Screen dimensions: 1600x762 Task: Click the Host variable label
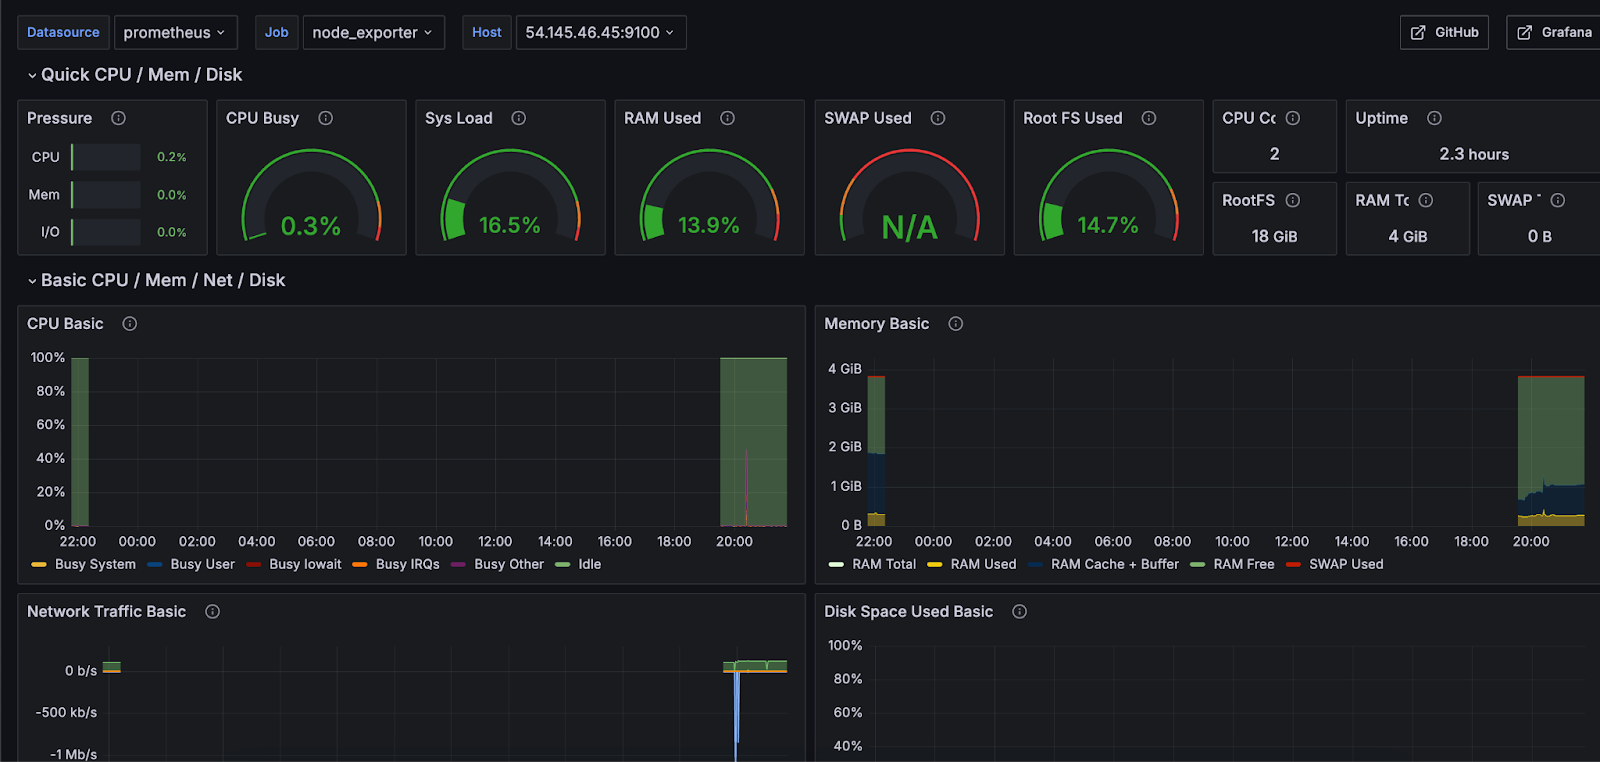[x=487, y=33]
